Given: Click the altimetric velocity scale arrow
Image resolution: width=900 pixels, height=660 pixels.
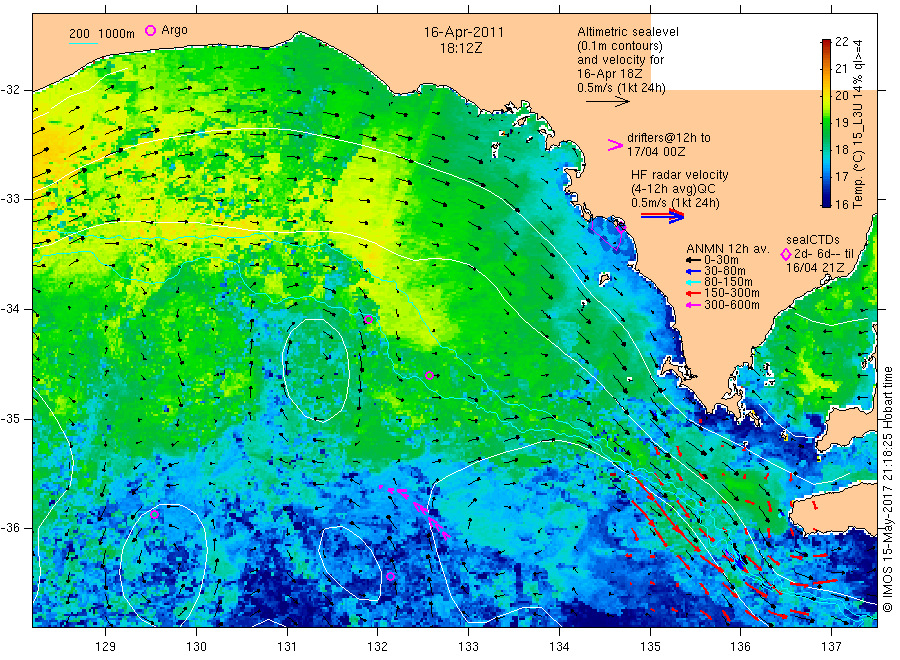Looking at the screenshot, I should 608,102.
